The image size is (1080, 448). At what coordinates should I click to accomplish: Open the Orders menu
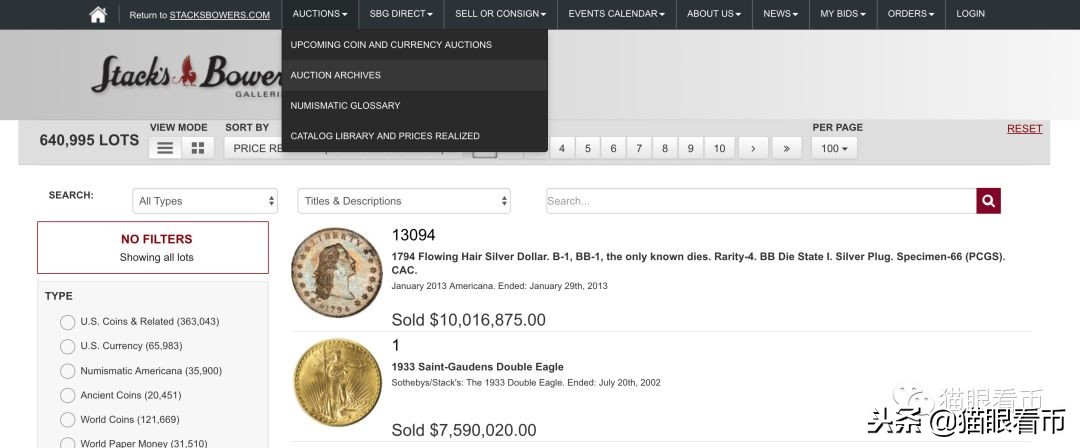911,14
